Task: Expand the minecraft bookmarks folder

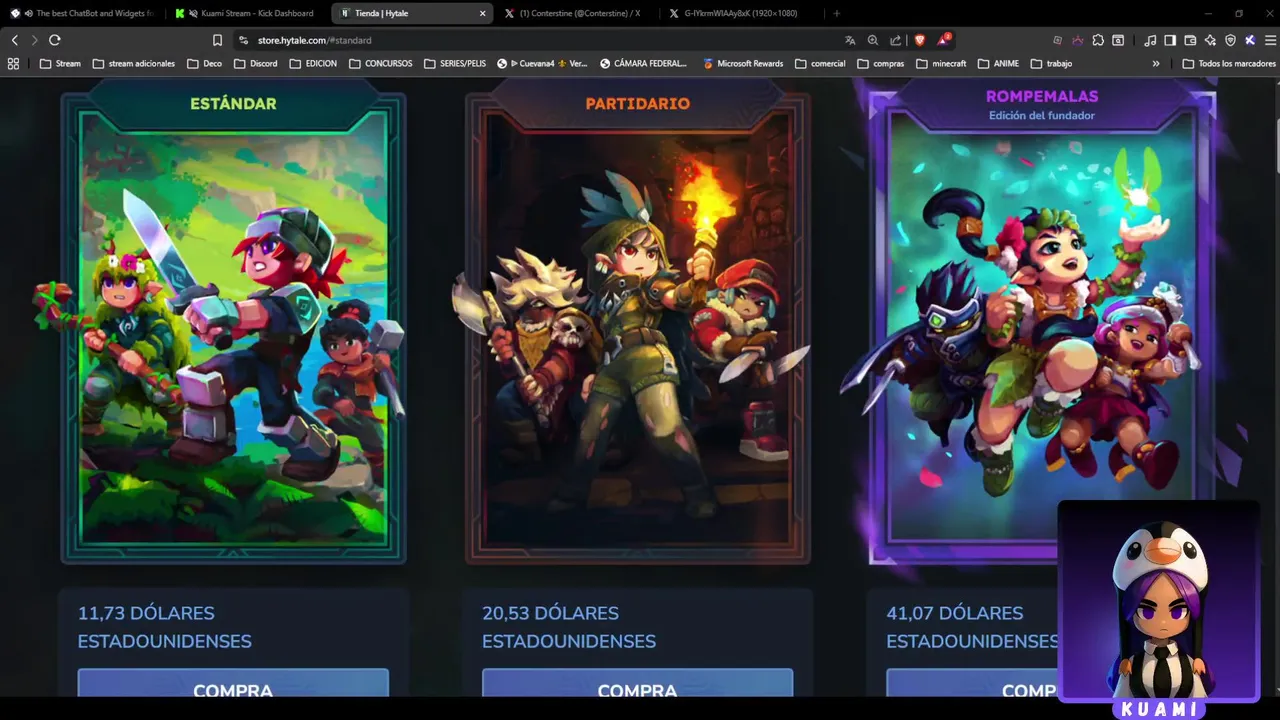Action: [x=941, y=63]
